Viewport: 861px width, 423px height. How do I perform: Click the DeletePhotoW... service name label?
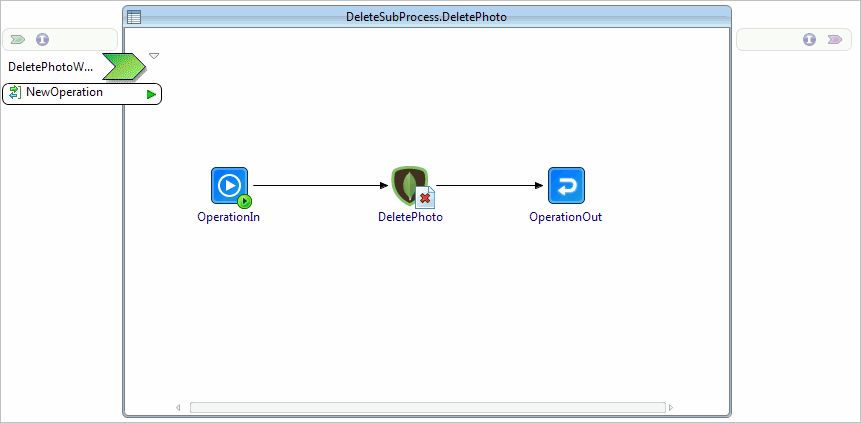(51, 67)
